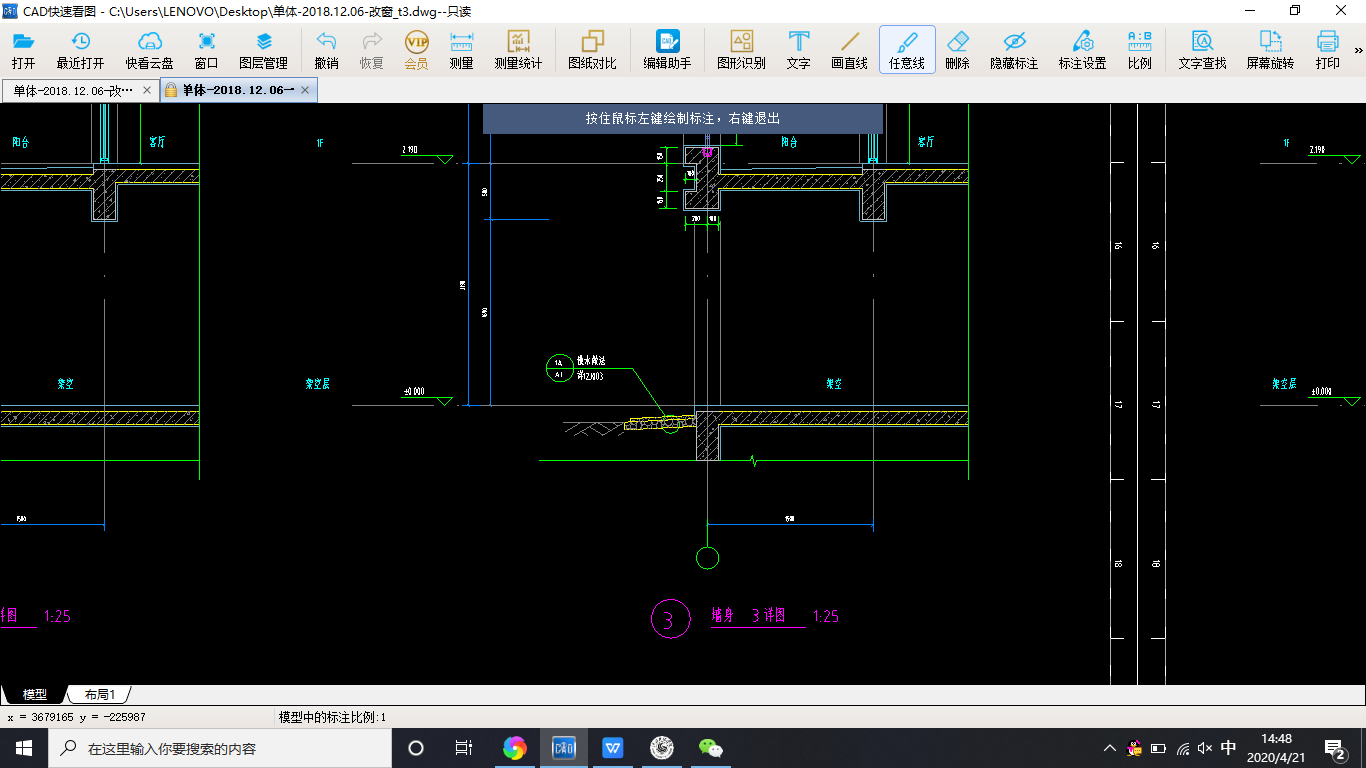
Task: Select the locked 单体-2018.12.06 tab
Action: [238, 90]
